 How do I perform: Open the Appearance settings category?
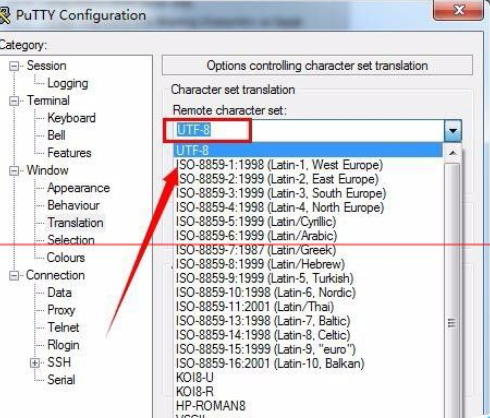click(79, 188)
